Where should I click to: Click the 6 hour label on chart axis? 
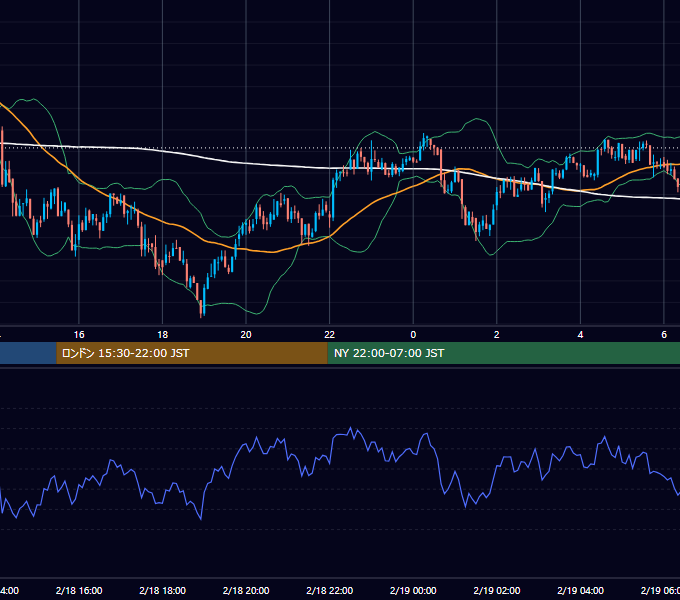tap(664, 335)
